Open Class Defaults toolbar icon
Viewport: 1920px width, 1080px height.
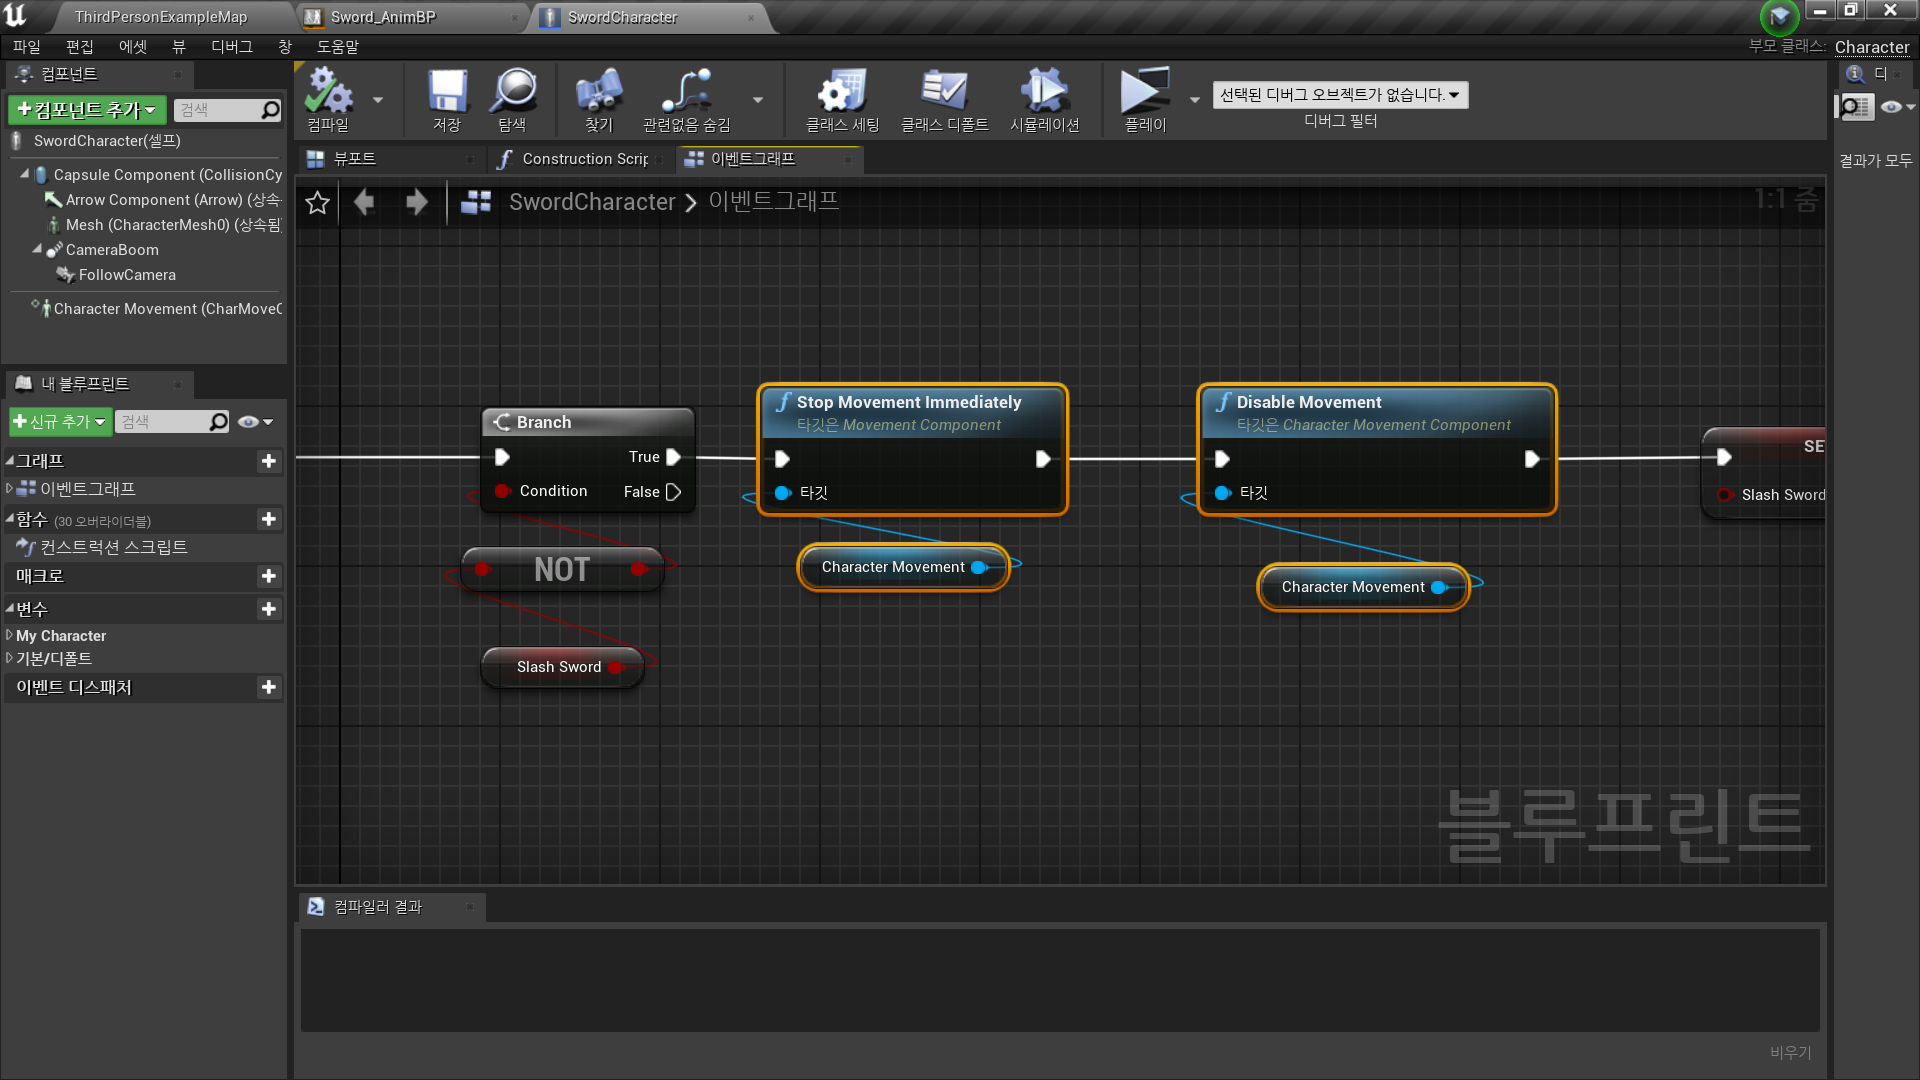tap(944, 92)
